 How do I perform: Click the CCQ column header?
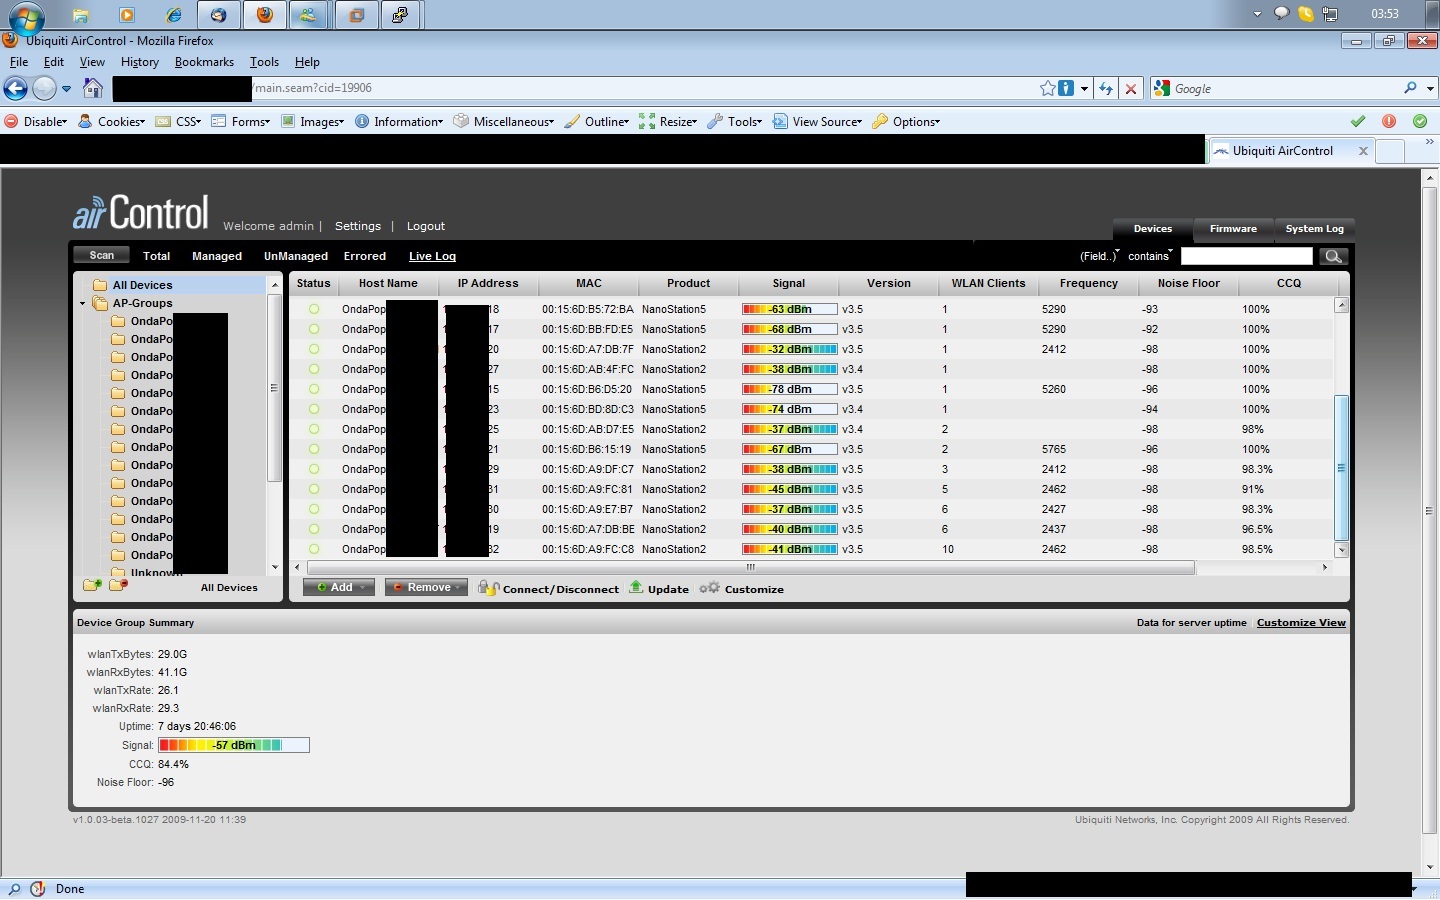click(x=1289, y=283)
